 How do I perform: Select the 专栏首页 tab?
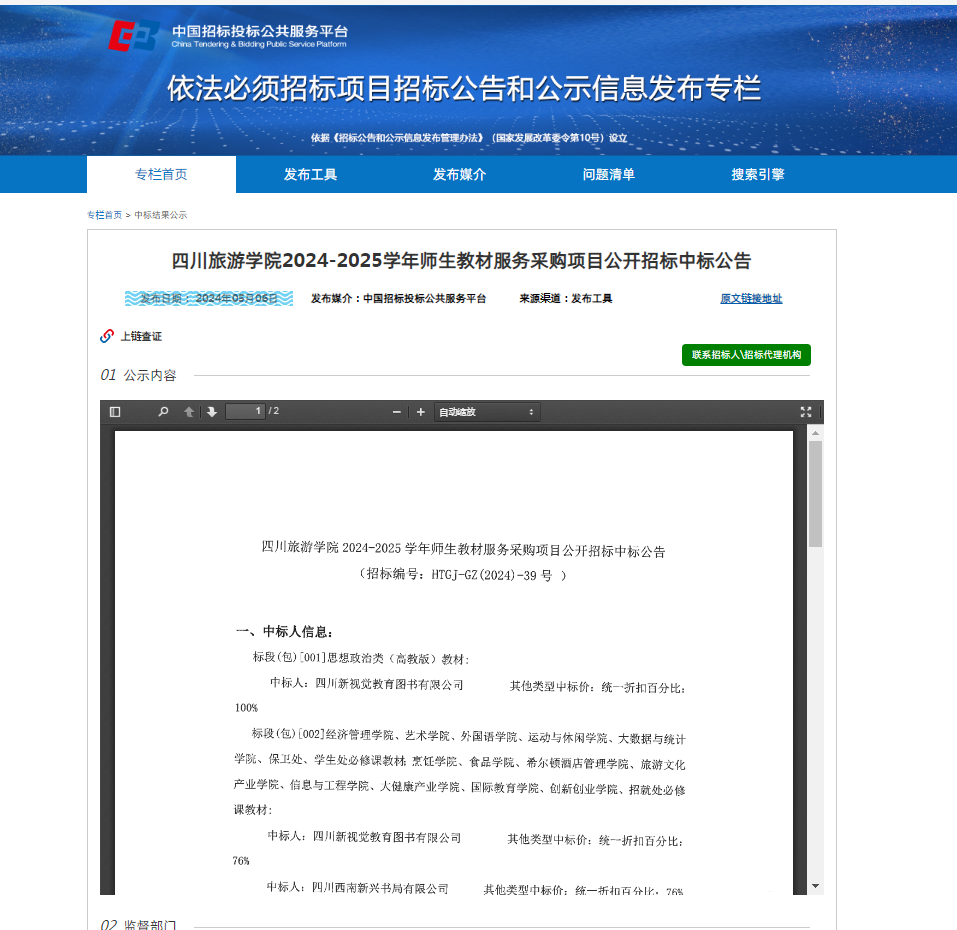(161, 175)
